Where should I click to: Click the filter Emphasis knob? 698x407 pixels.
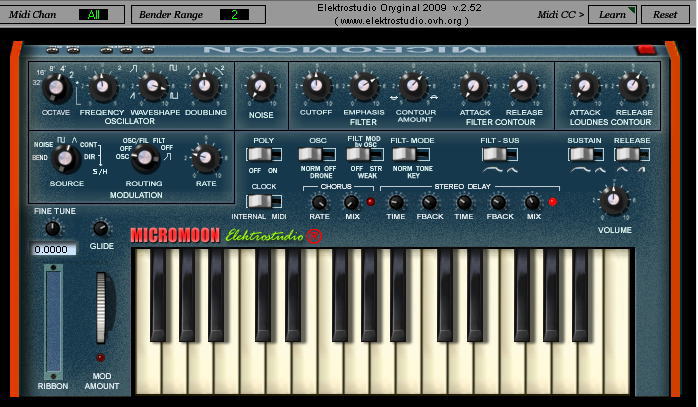(364, 86)
